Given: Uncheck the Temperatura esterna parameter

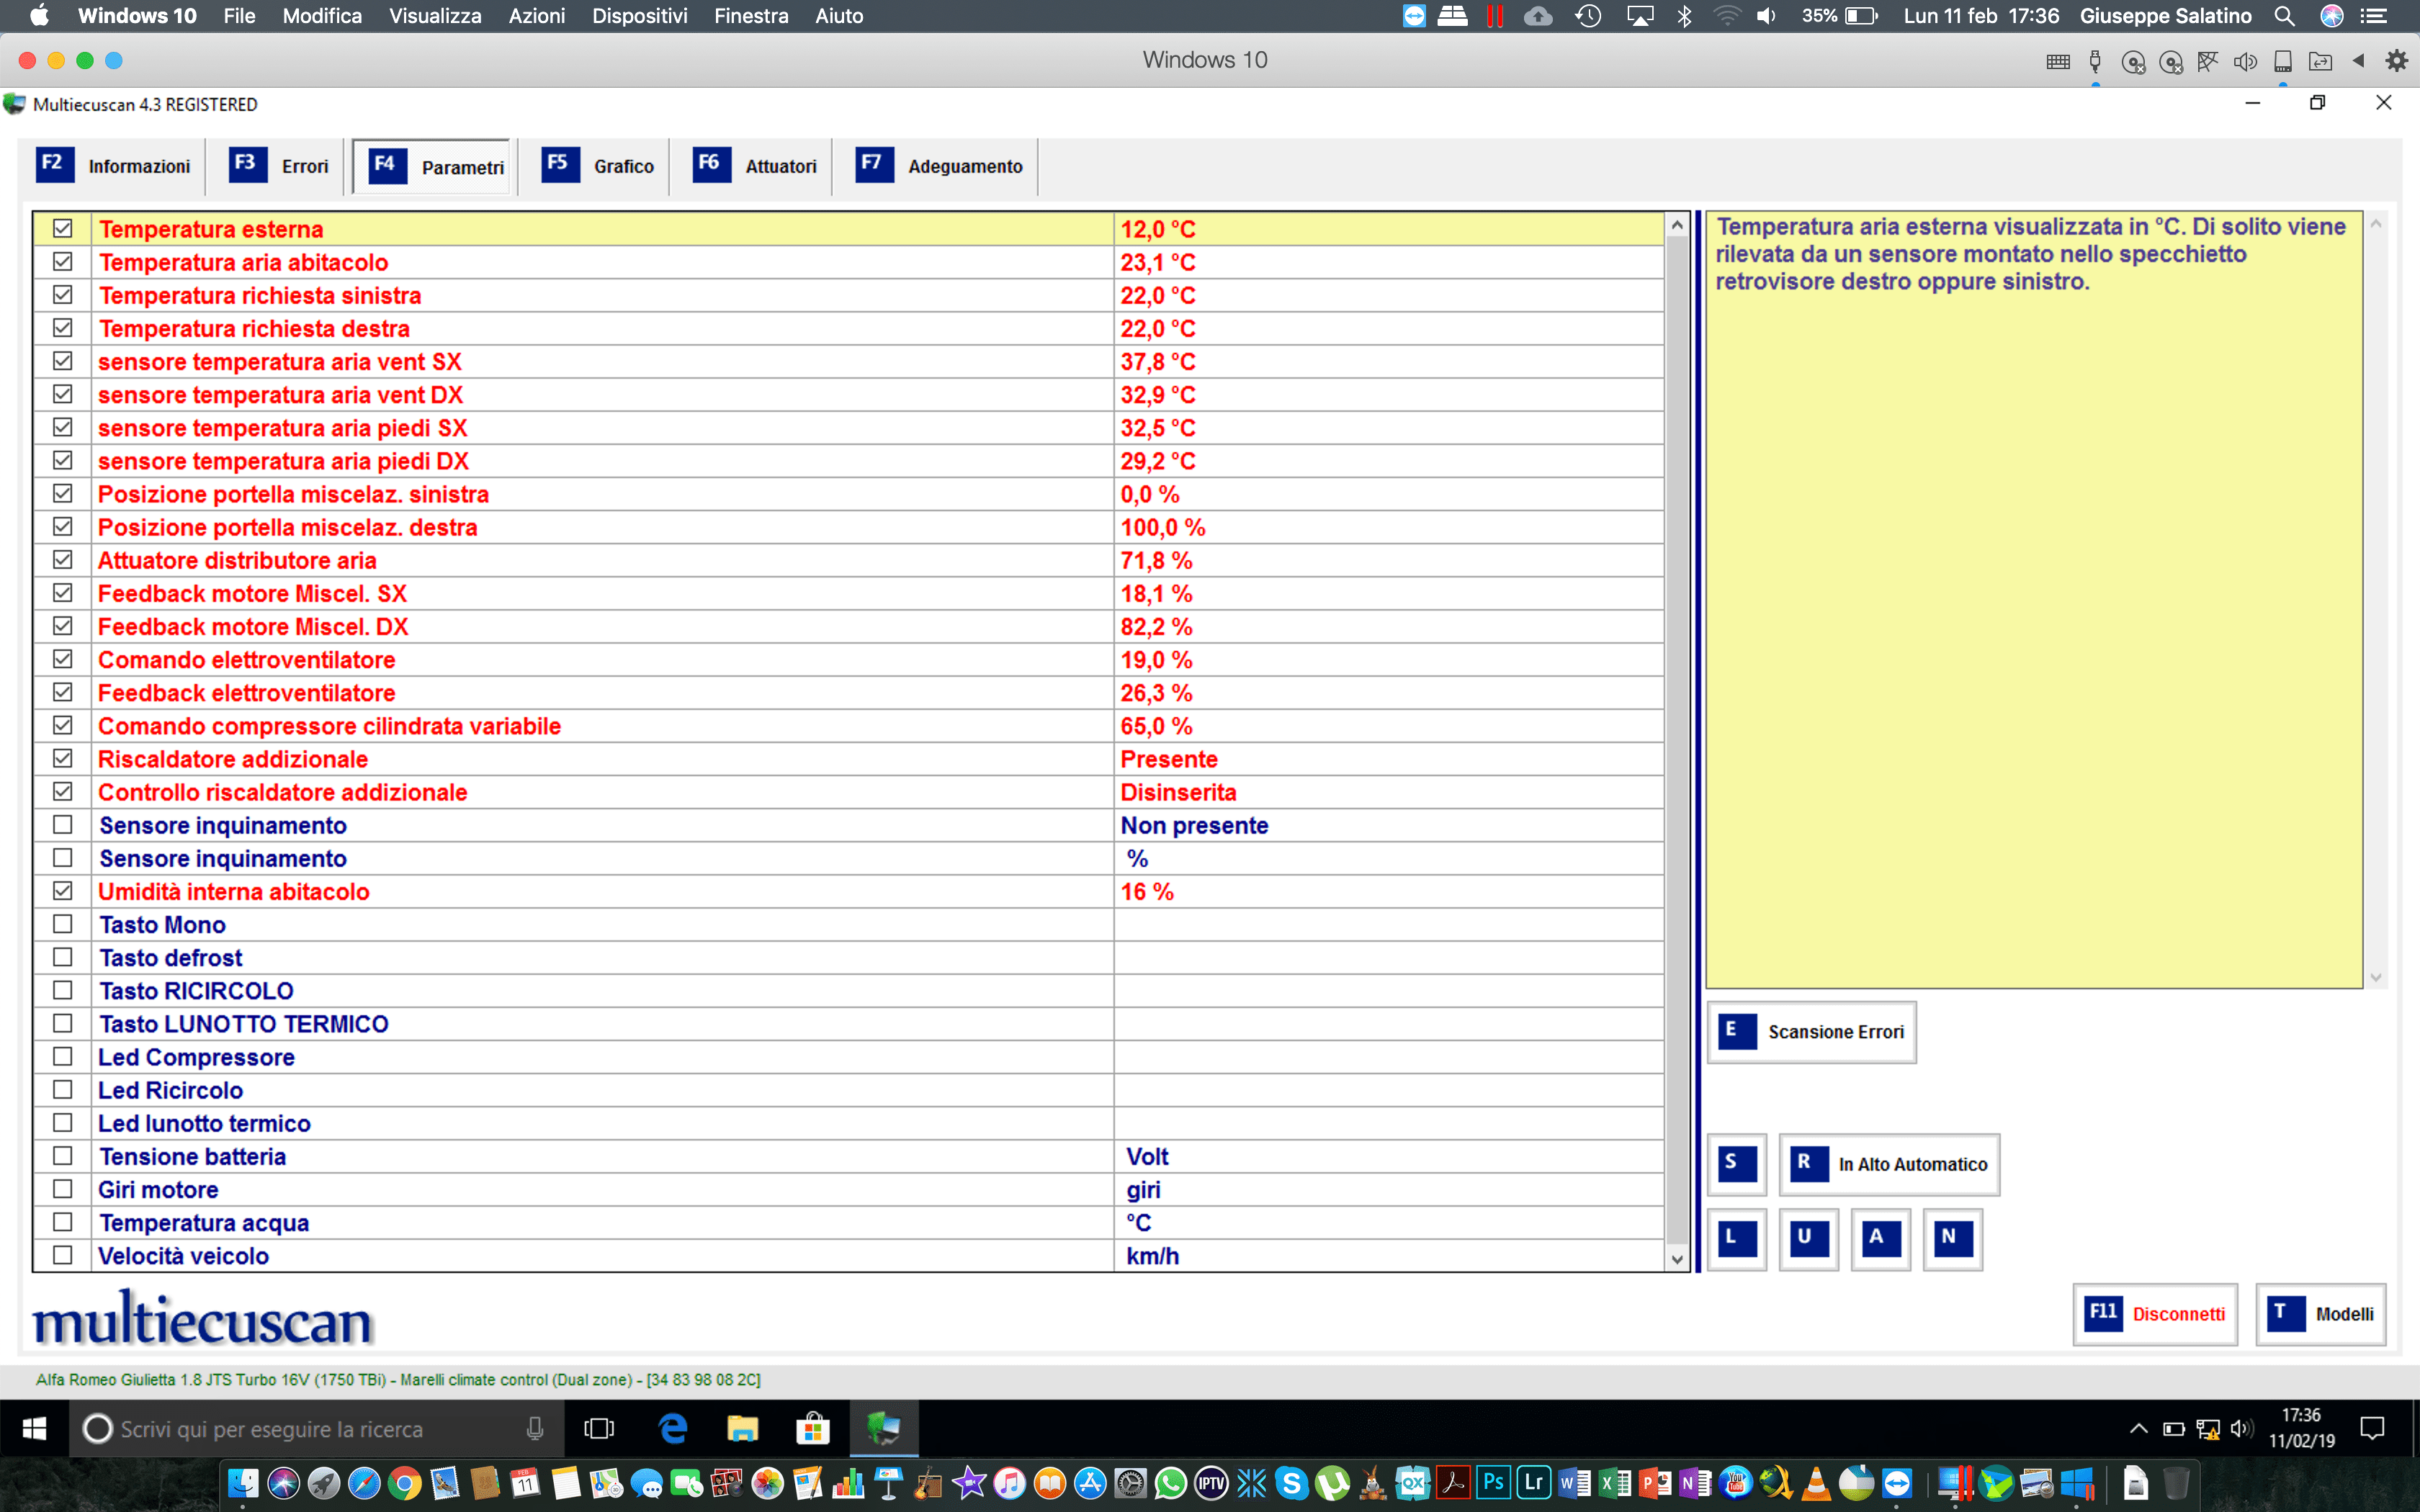Looking at the screenshot, I should pos(62,229).
